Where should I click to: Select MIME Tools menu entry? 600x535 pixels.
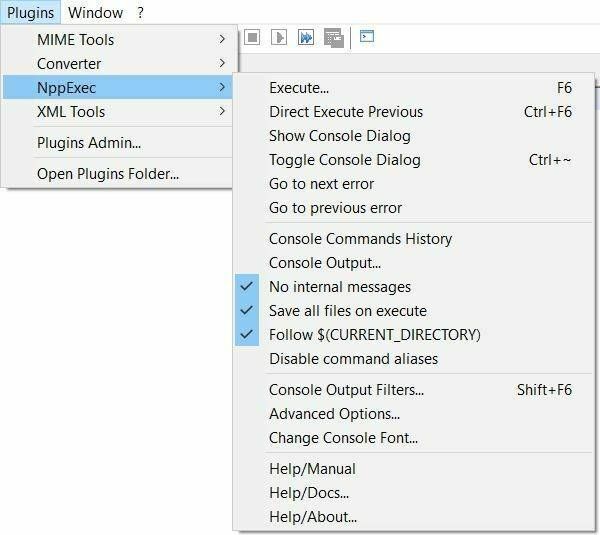(x=118, y=39)
